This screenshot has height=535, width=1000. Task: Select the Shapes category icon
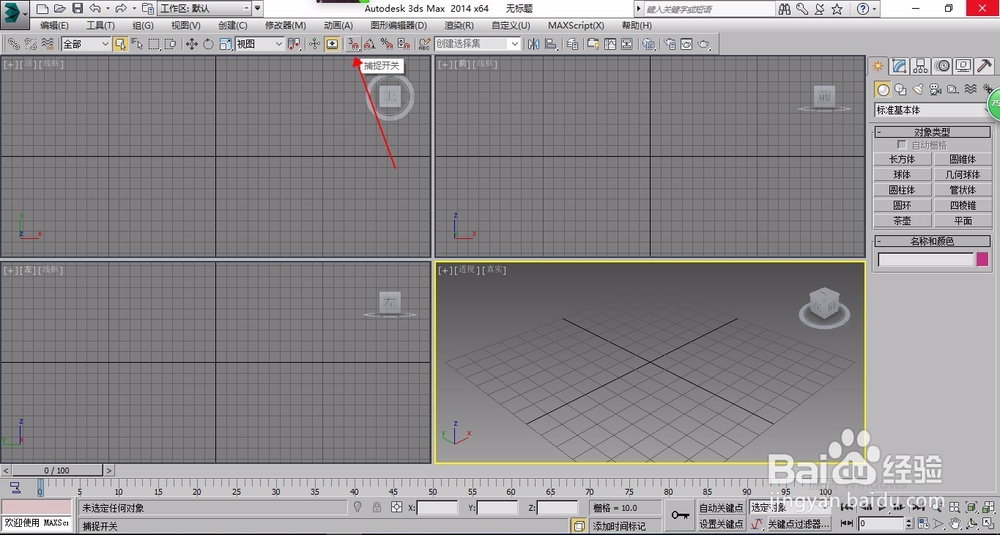click(x=900, y=89)
